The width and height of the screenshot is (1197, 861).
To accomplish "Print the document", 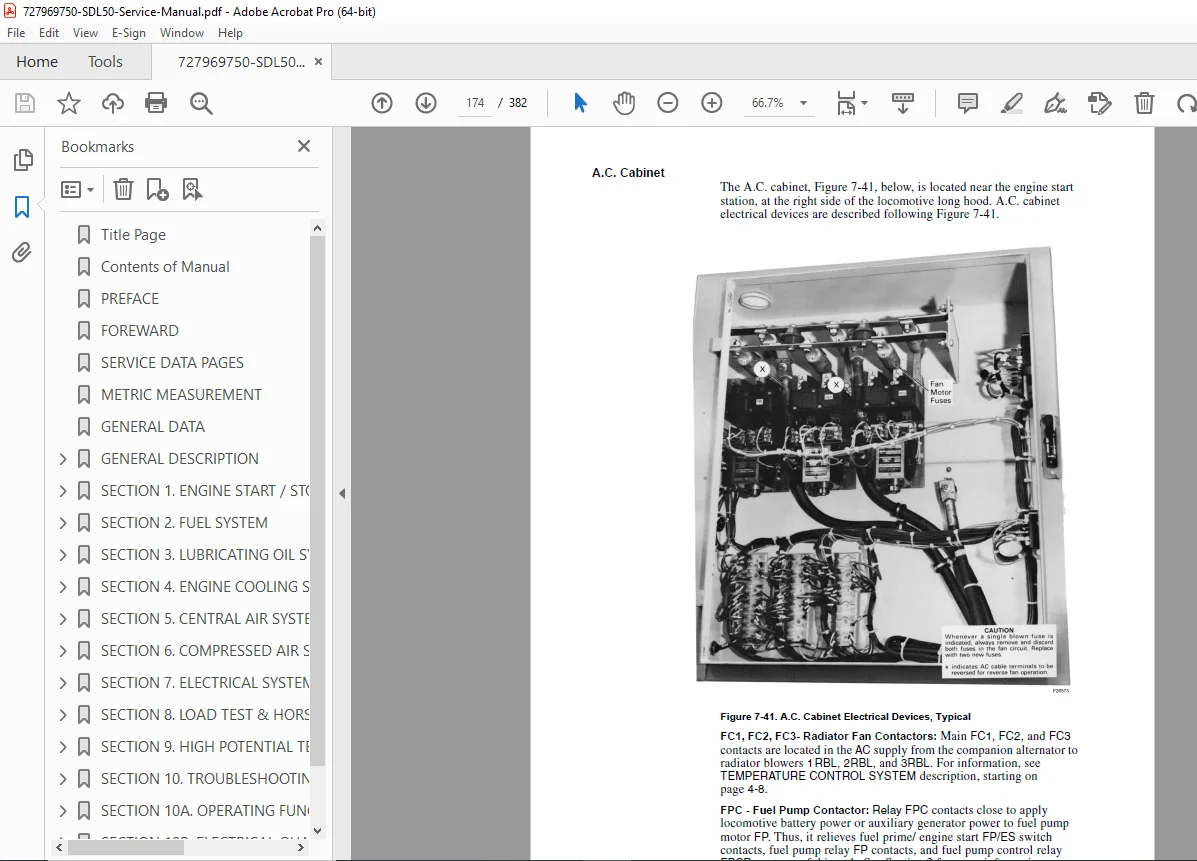I will point(156,103).
